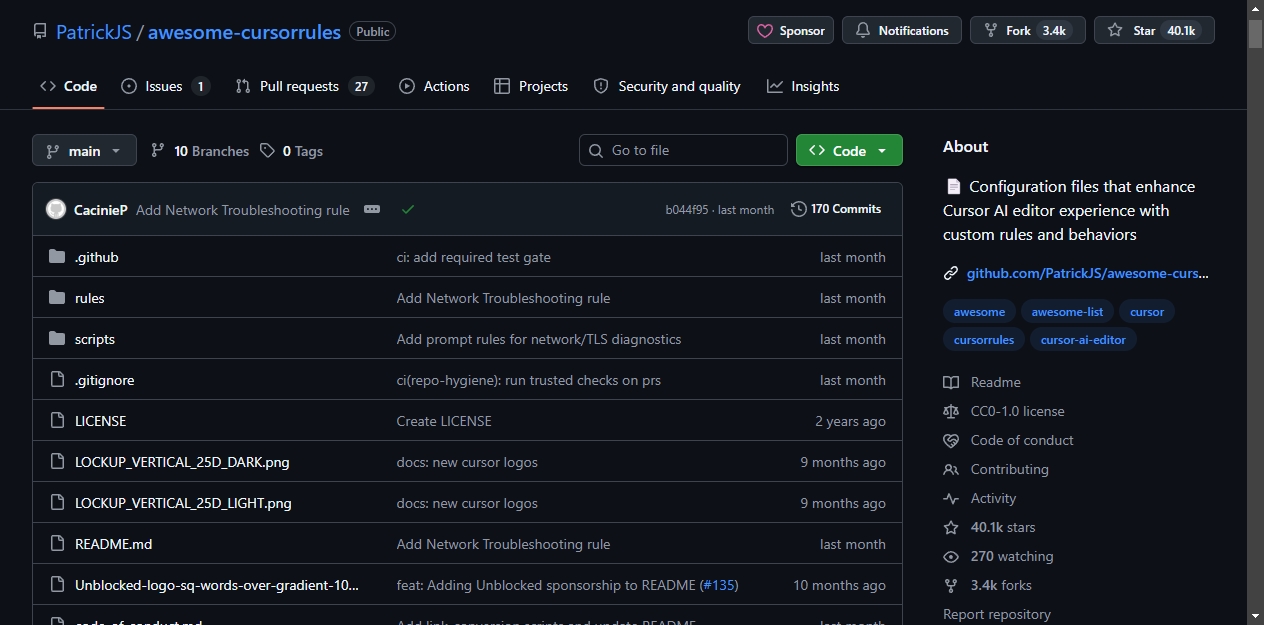
Task: Open the Projects tab
Action: (531, 86)
